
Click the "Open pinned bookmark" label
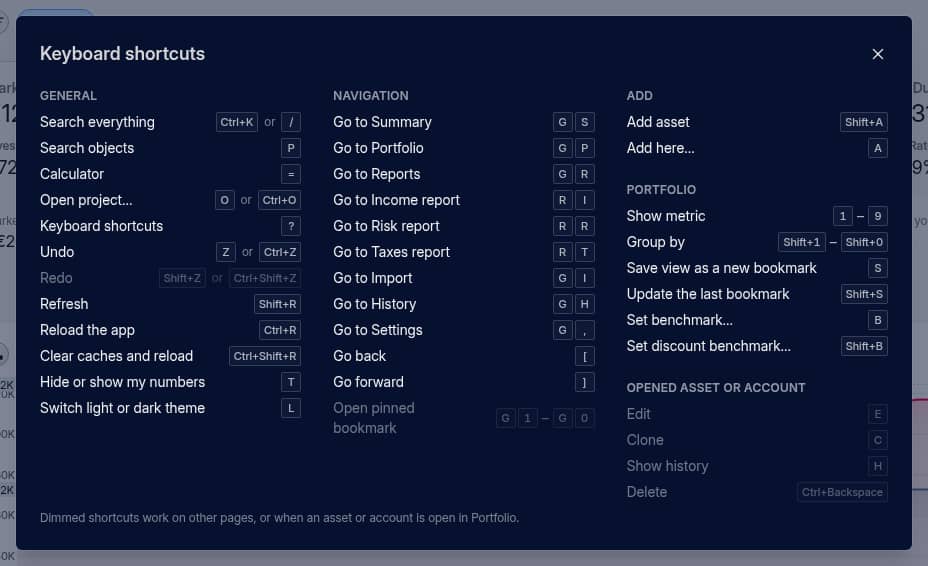pyautogui.click(x=374, y=418)
